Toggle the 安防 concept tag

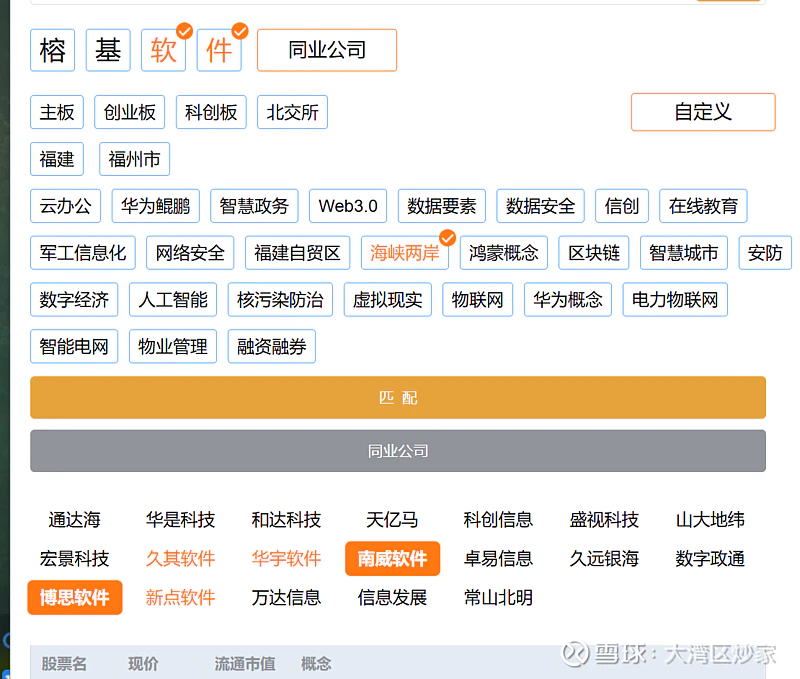(765, 253)
